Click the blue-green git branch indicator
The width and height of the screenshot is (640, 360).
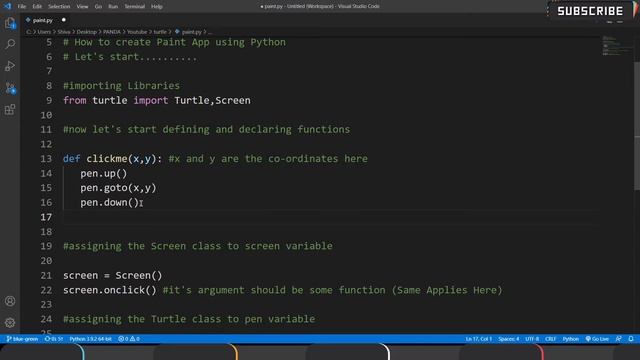click(22, 339)
